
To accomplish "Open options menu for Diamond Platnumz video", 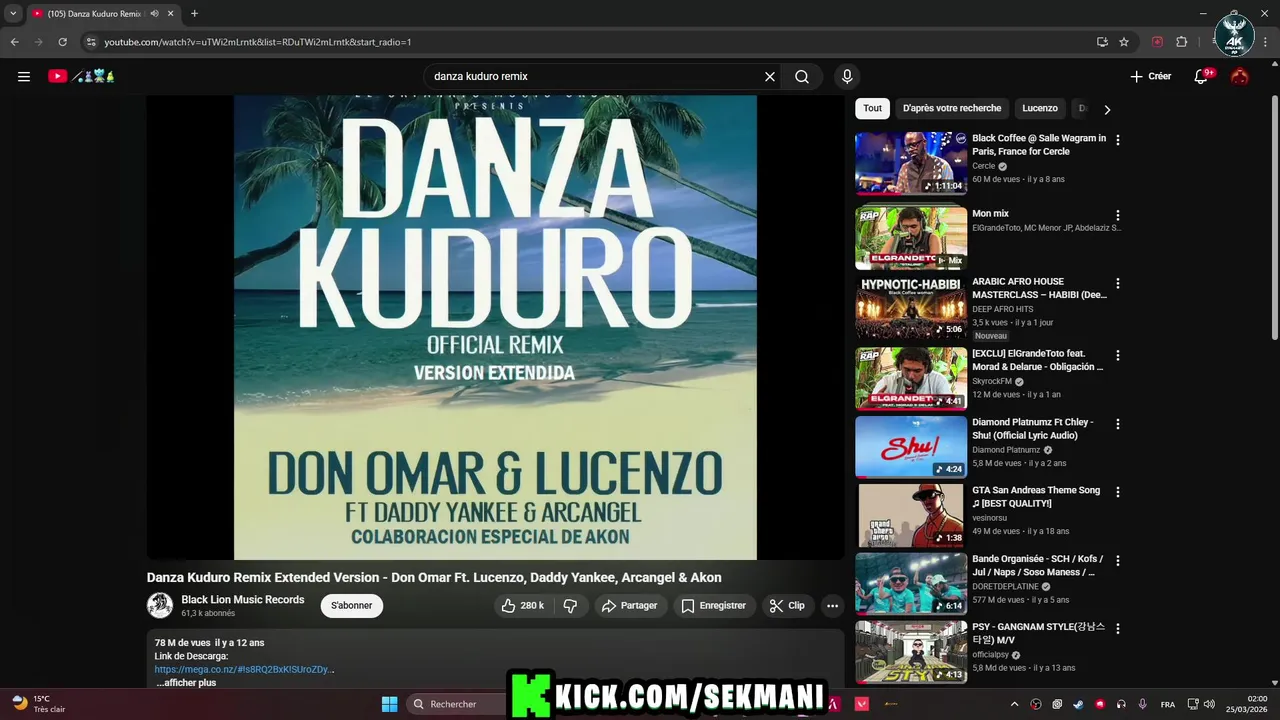I will [1118, 424].
